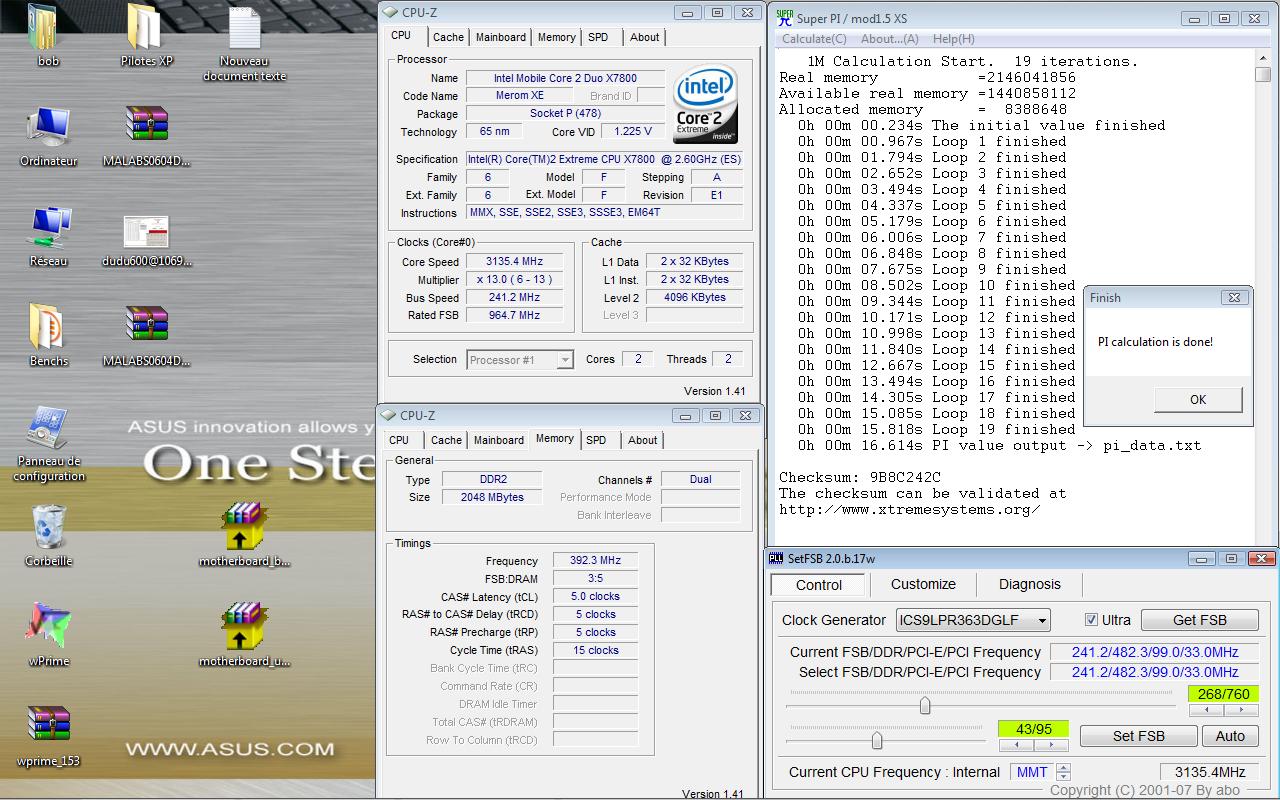Switch to CPU tab in lower CPU-Z

pyautogui.click(x=399, y=440)
